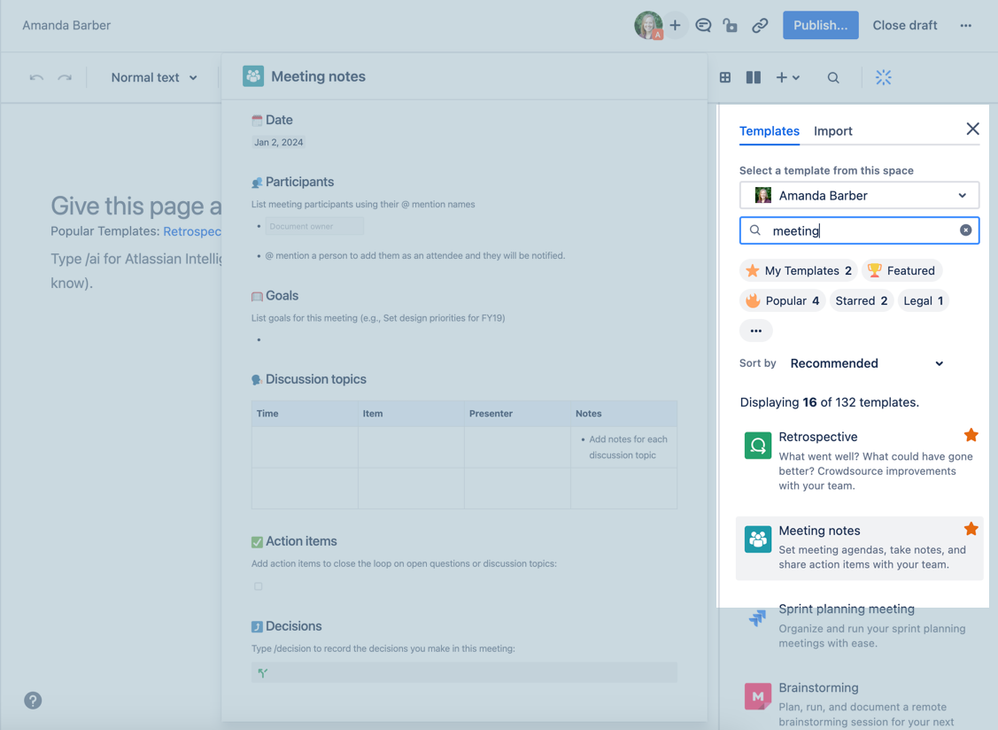This screenshot has width=998, height=730.
Task: Click the undo arrow in the editor toolbar
Action: click(37, 77)
